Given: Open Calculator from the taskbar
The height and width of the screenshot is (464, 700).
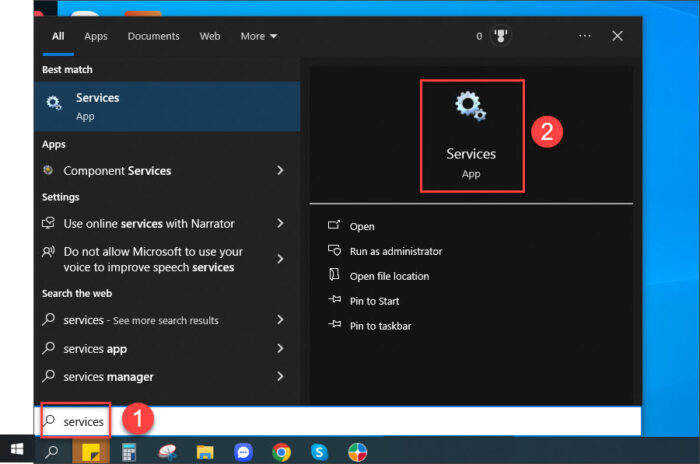Looking at the screenshot, I should (x=129, y=452).
